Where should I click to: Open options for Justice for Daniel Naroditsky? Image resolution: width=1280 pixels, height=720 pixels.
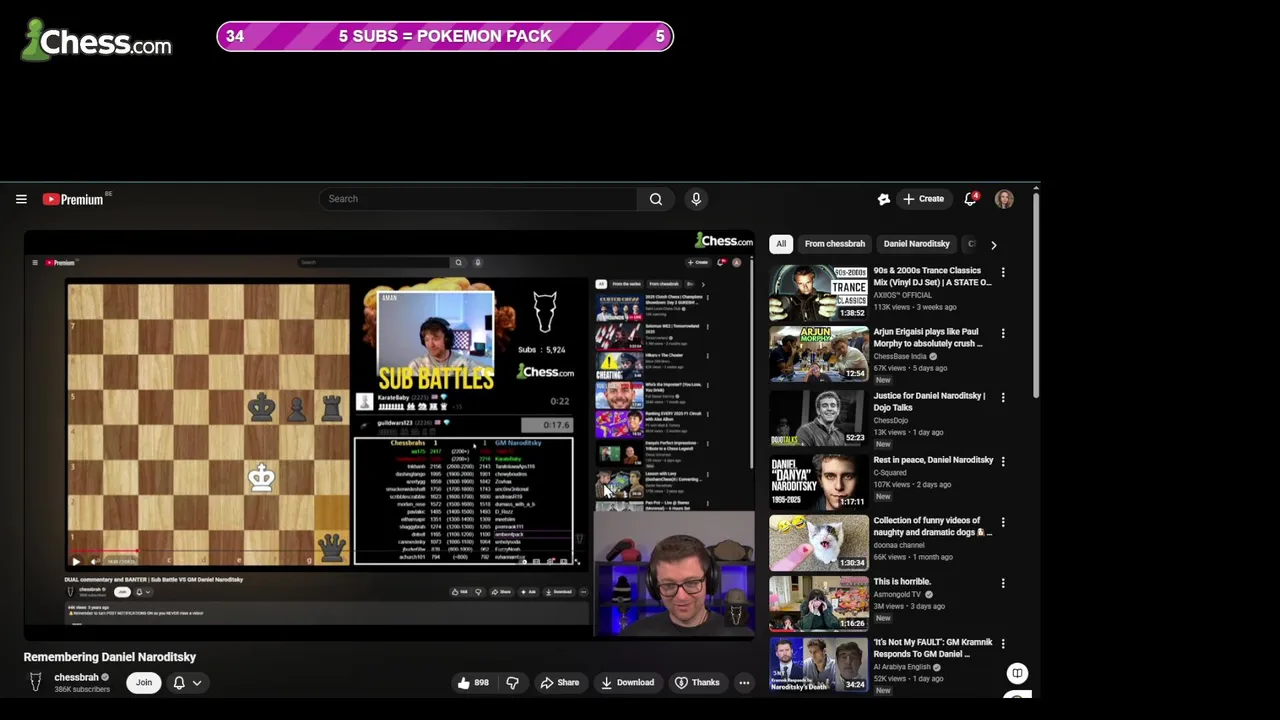pos(1003,397)
